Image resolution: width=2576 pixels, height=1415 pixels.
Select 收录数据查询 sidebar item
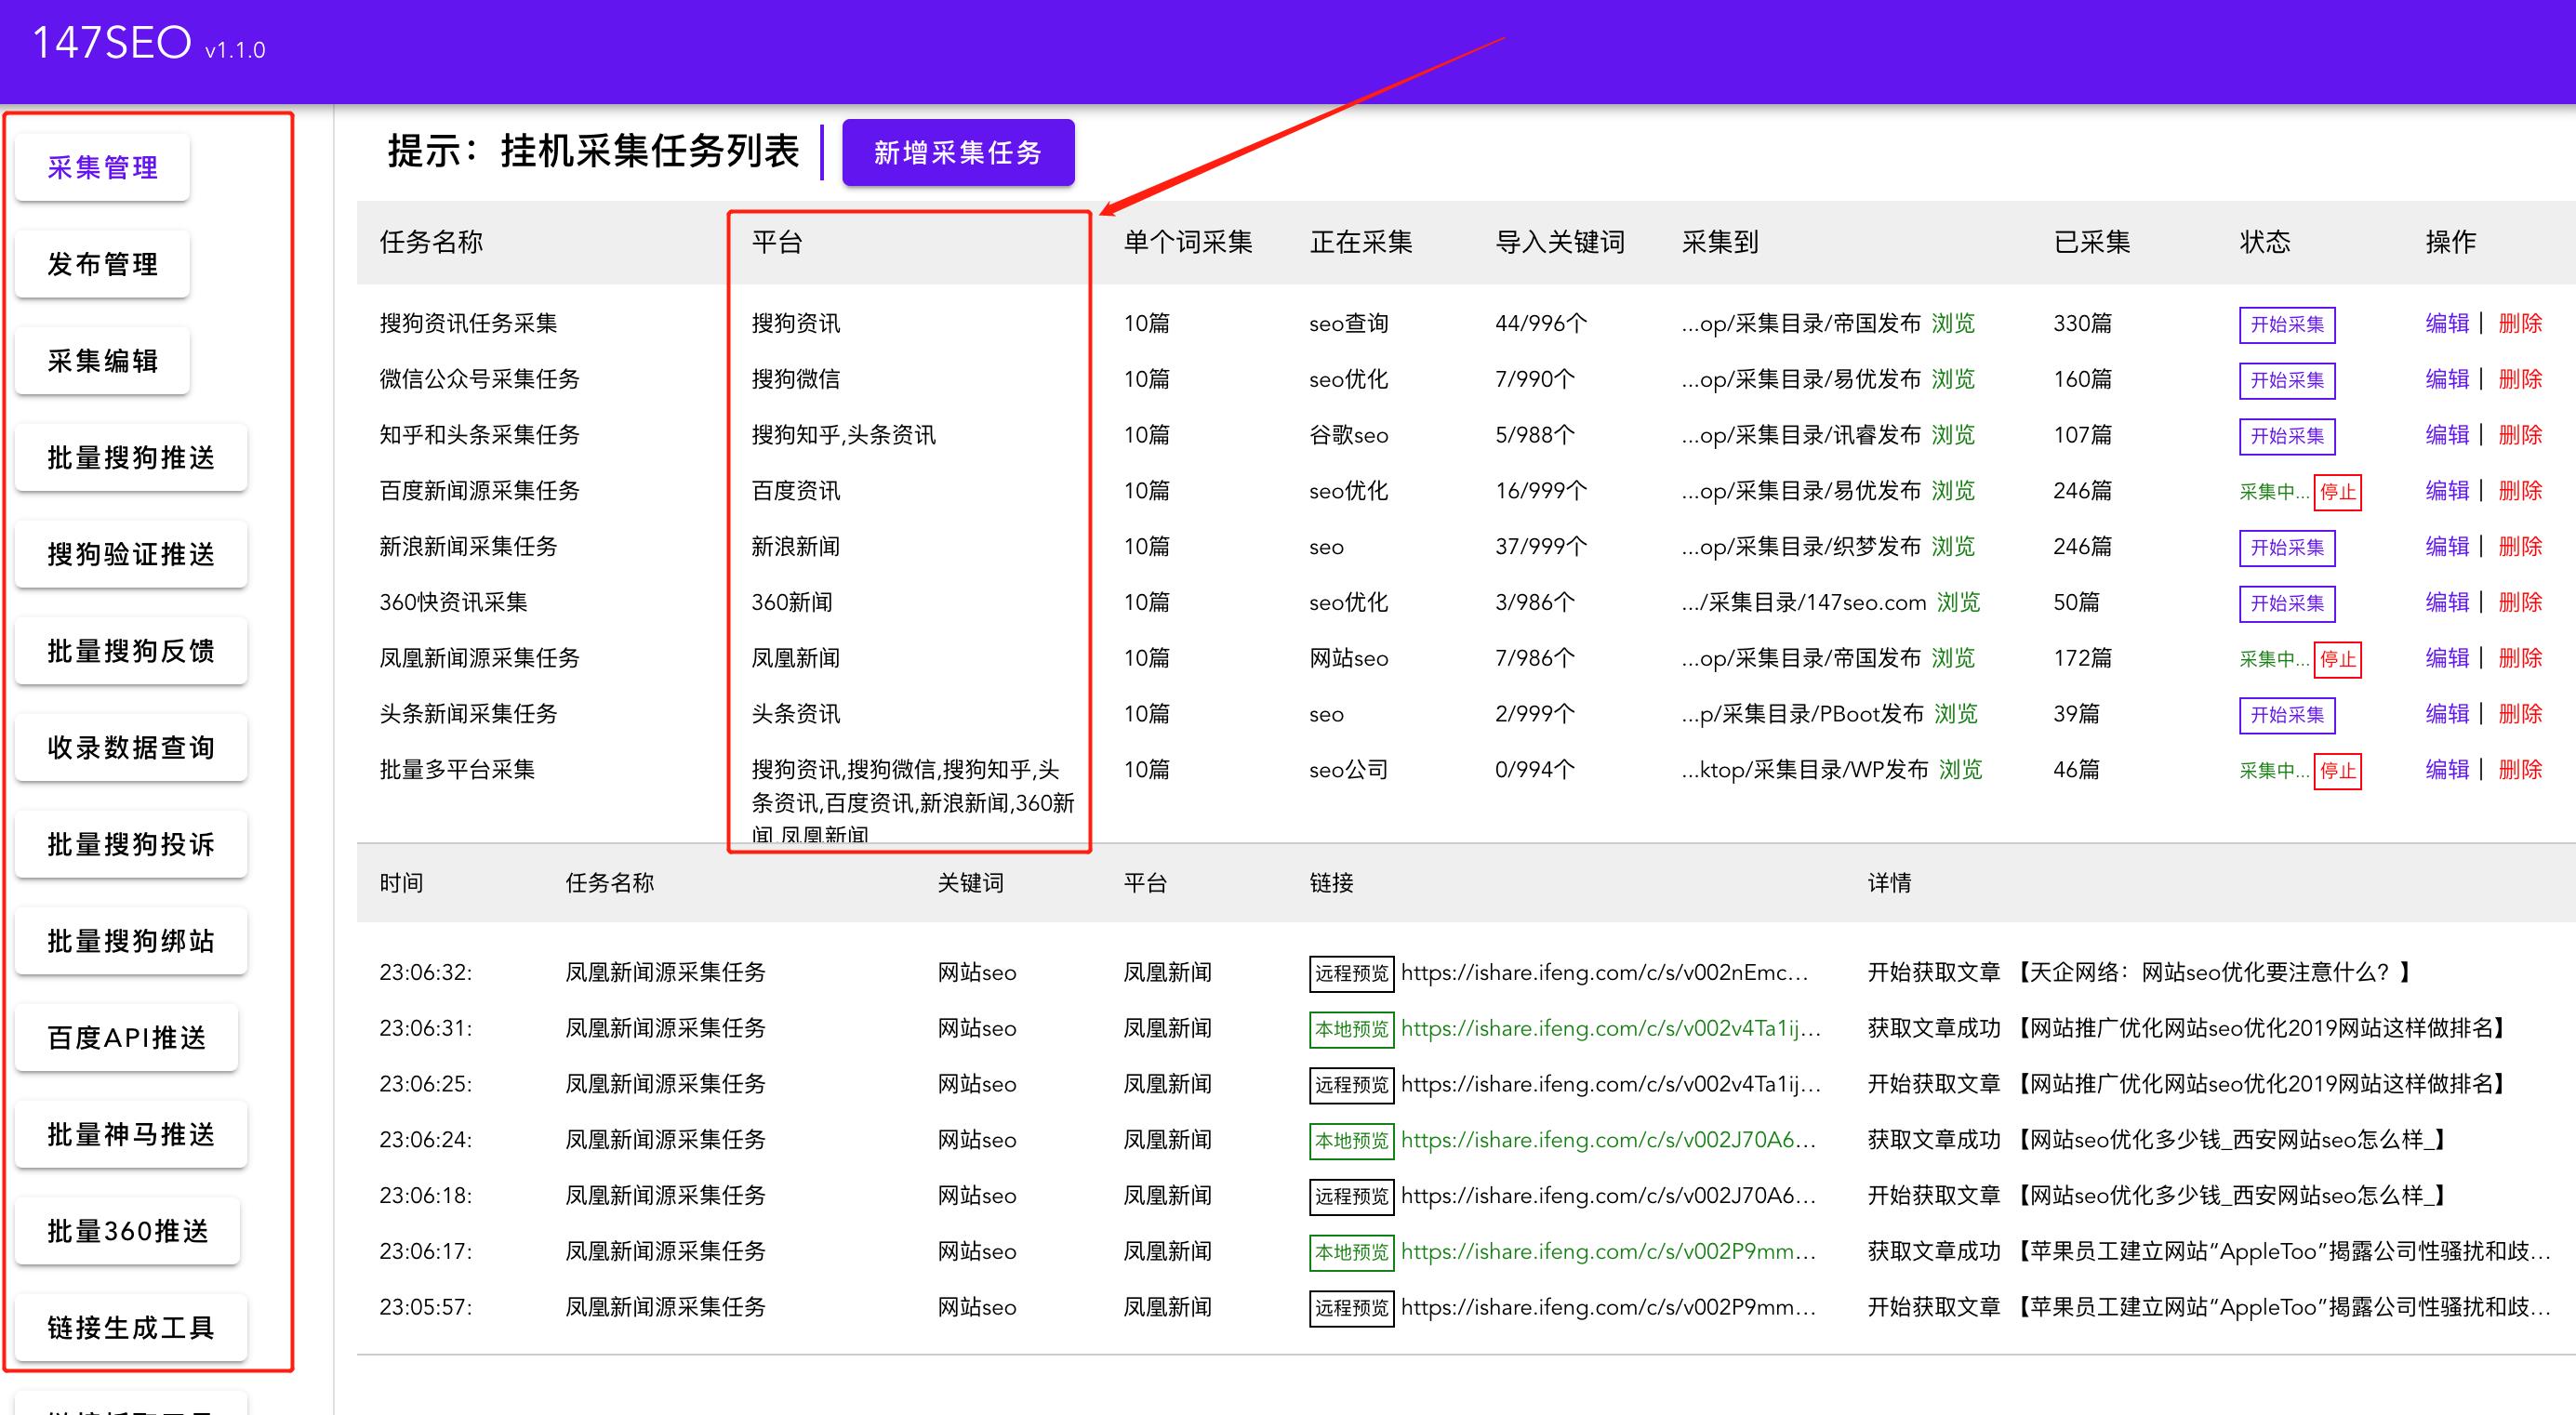pos(131,747)
